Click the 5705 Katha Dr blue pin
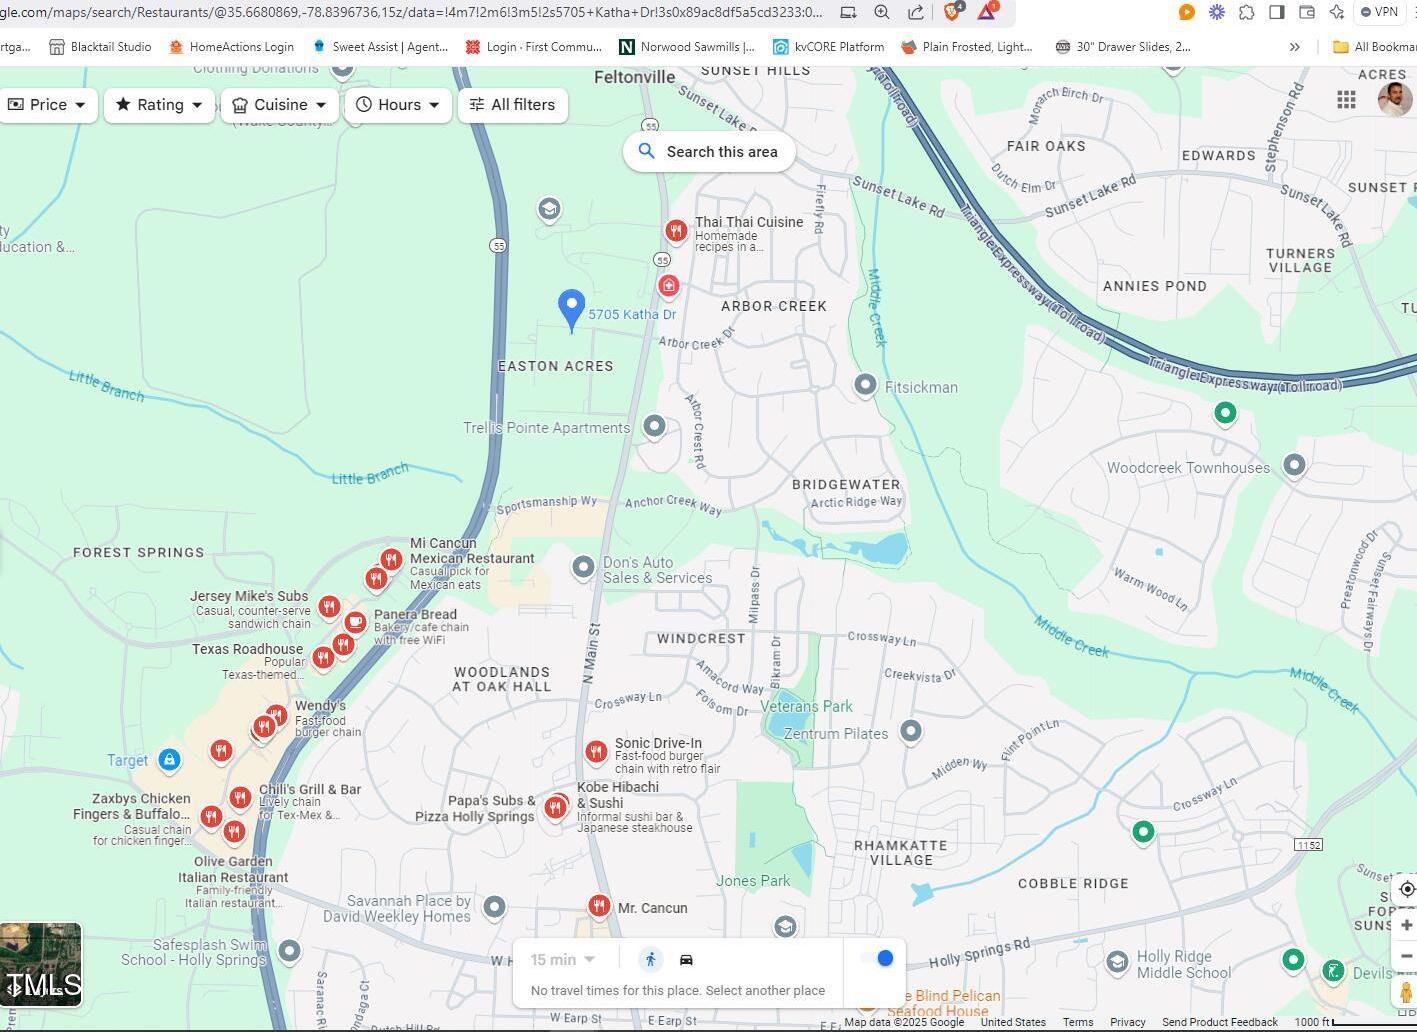This screenshot has width=1417, height=1032. pyautogui.click(x=571, y=310)
